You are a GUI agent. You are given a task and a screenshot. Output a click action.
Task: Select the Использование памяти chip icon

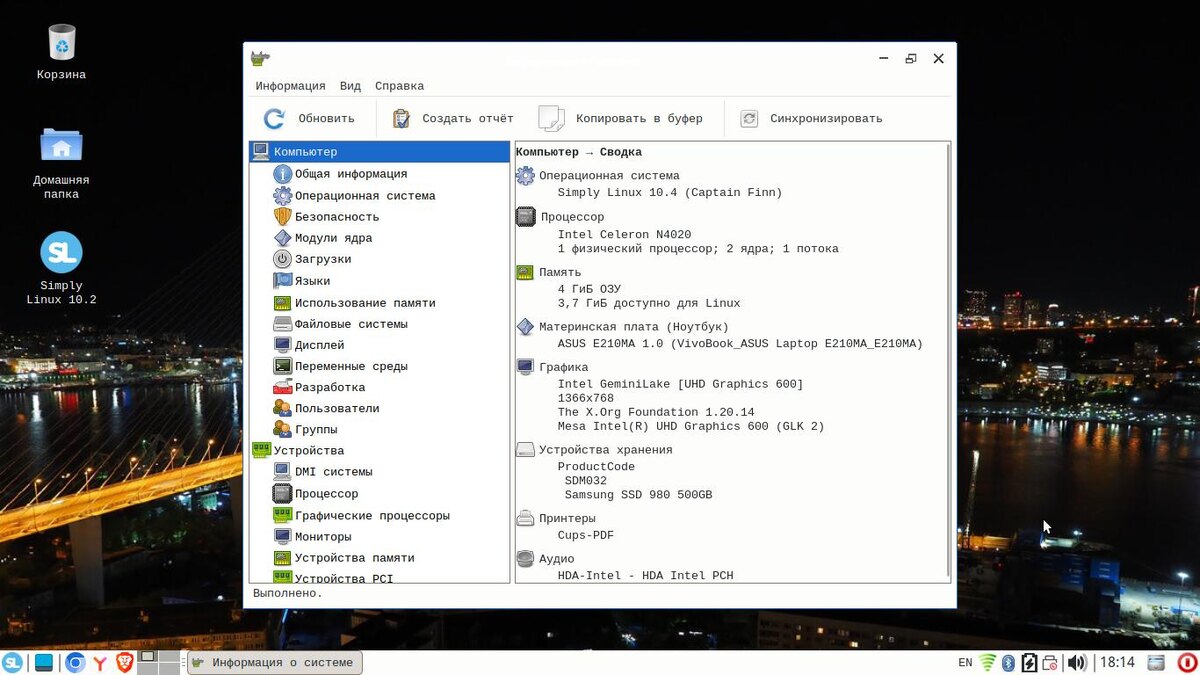point(282,303)
